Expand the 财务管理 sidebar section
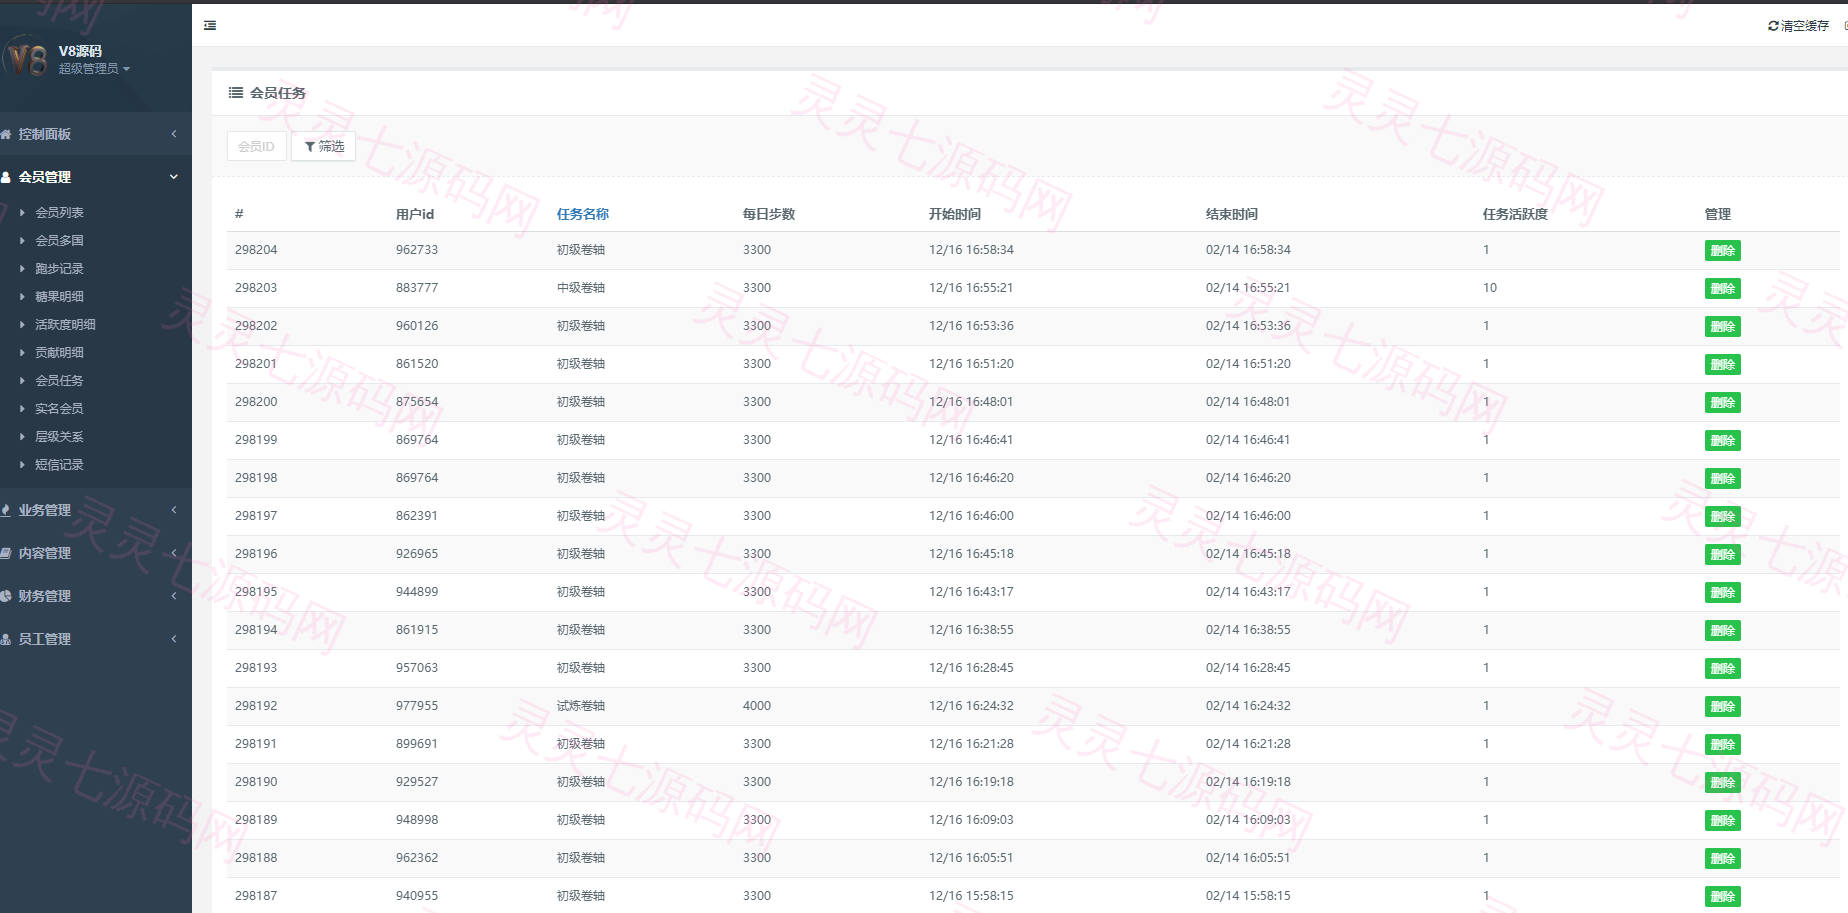Viewport: 1848px width, 913px height. tap(96, 596)
